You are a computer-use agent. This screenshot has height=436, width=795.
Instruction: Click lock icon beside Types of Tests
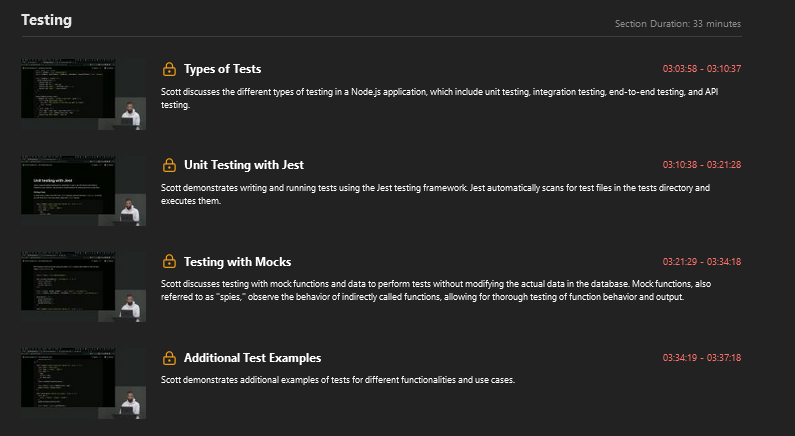[169, 69]
